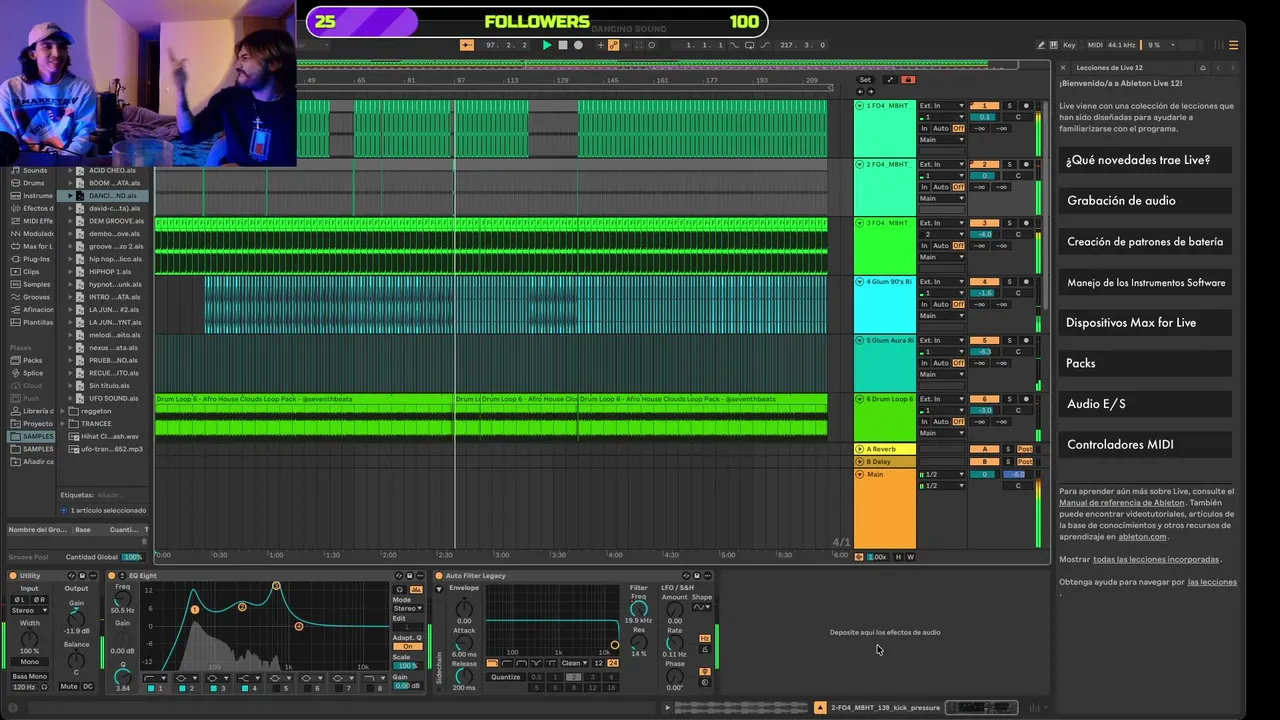Expand the TRANCEE folder in browser
The width and height of the screenshot is (1280, 720).
[x=62, y=423]
